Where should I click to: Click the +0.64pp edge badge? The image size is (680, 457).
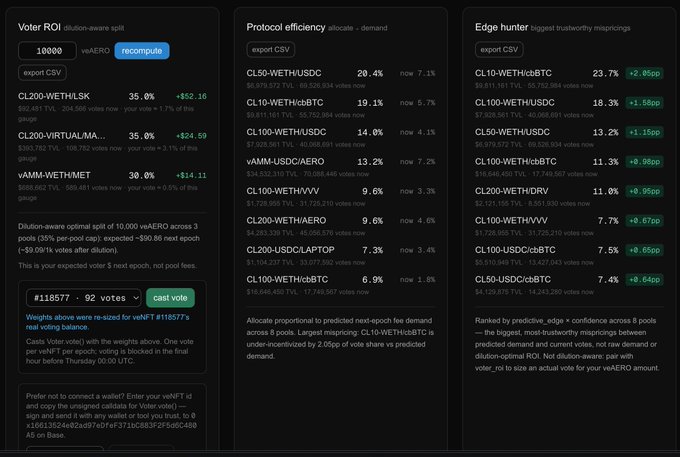click(x=644, y=280)
